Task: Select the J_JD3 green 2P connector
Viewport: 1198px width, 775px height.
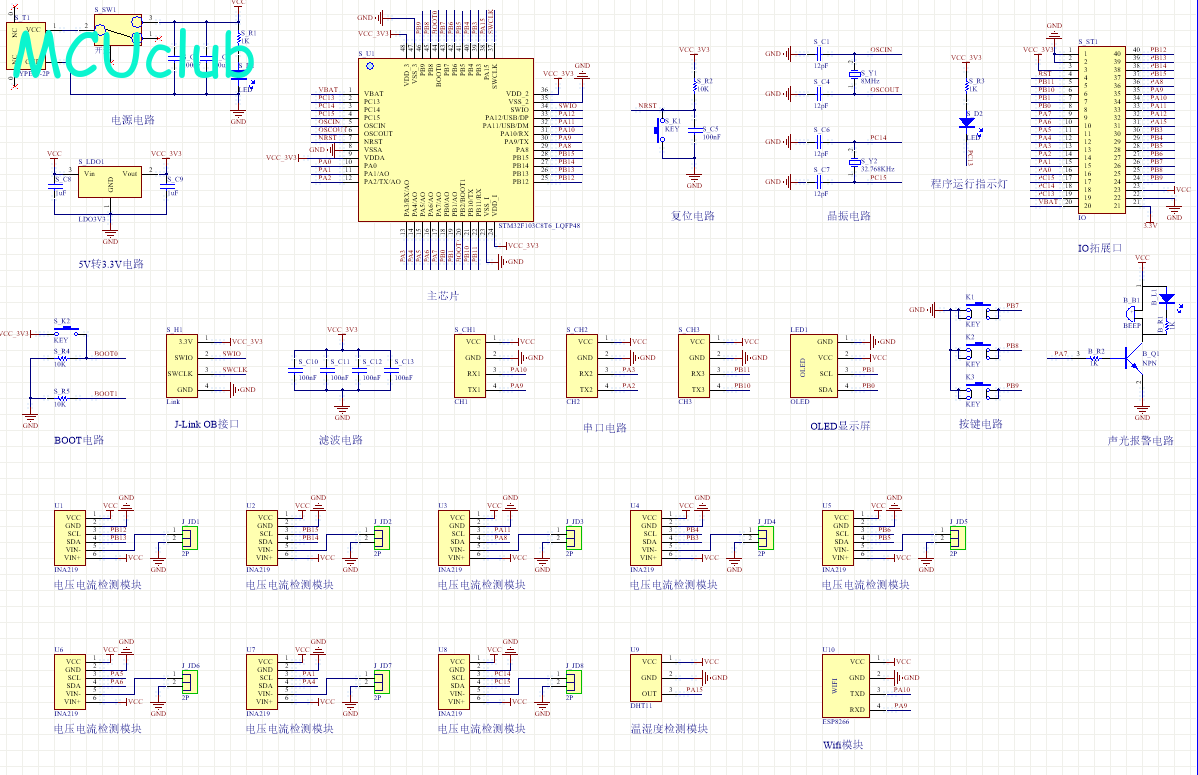Action: tap(573, 537)
